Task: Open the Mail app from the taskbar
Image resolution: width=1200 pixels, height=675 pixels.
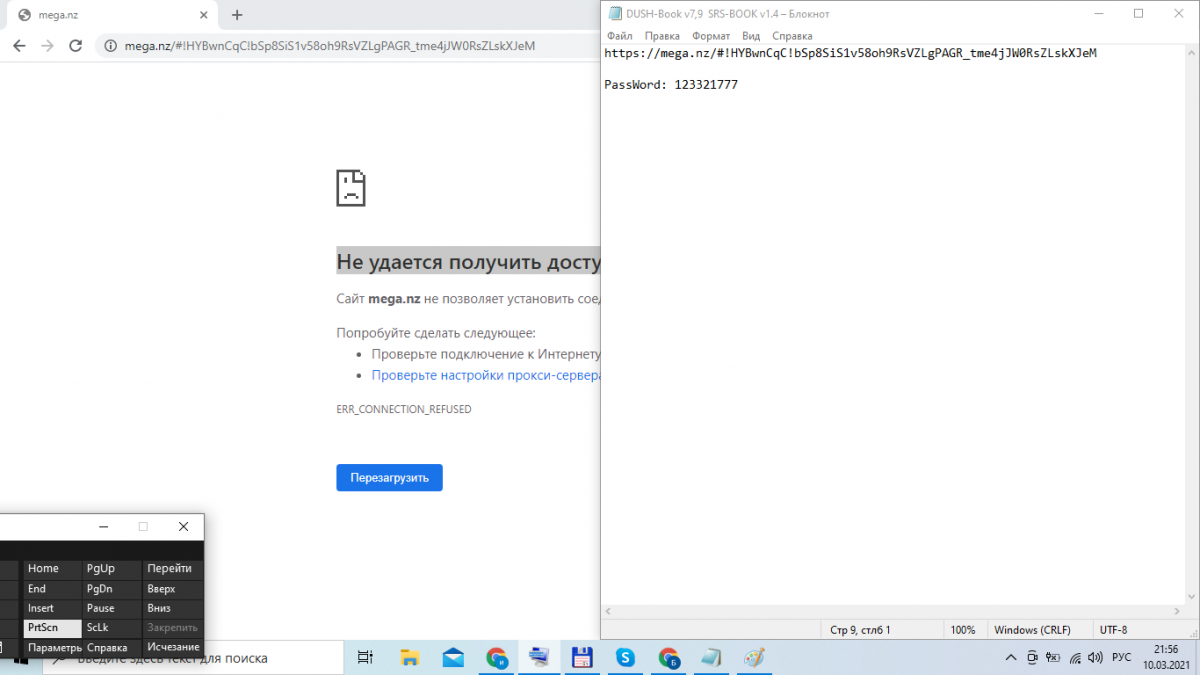Action: pos(453,657)
